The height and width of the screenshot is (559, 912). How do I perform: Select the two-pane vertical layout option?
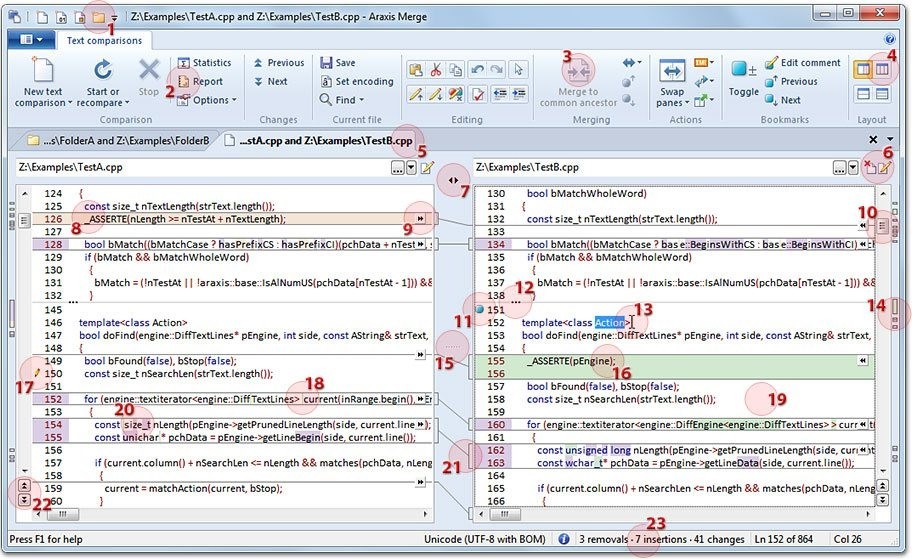pyautogui.click(x=862, y=70)
